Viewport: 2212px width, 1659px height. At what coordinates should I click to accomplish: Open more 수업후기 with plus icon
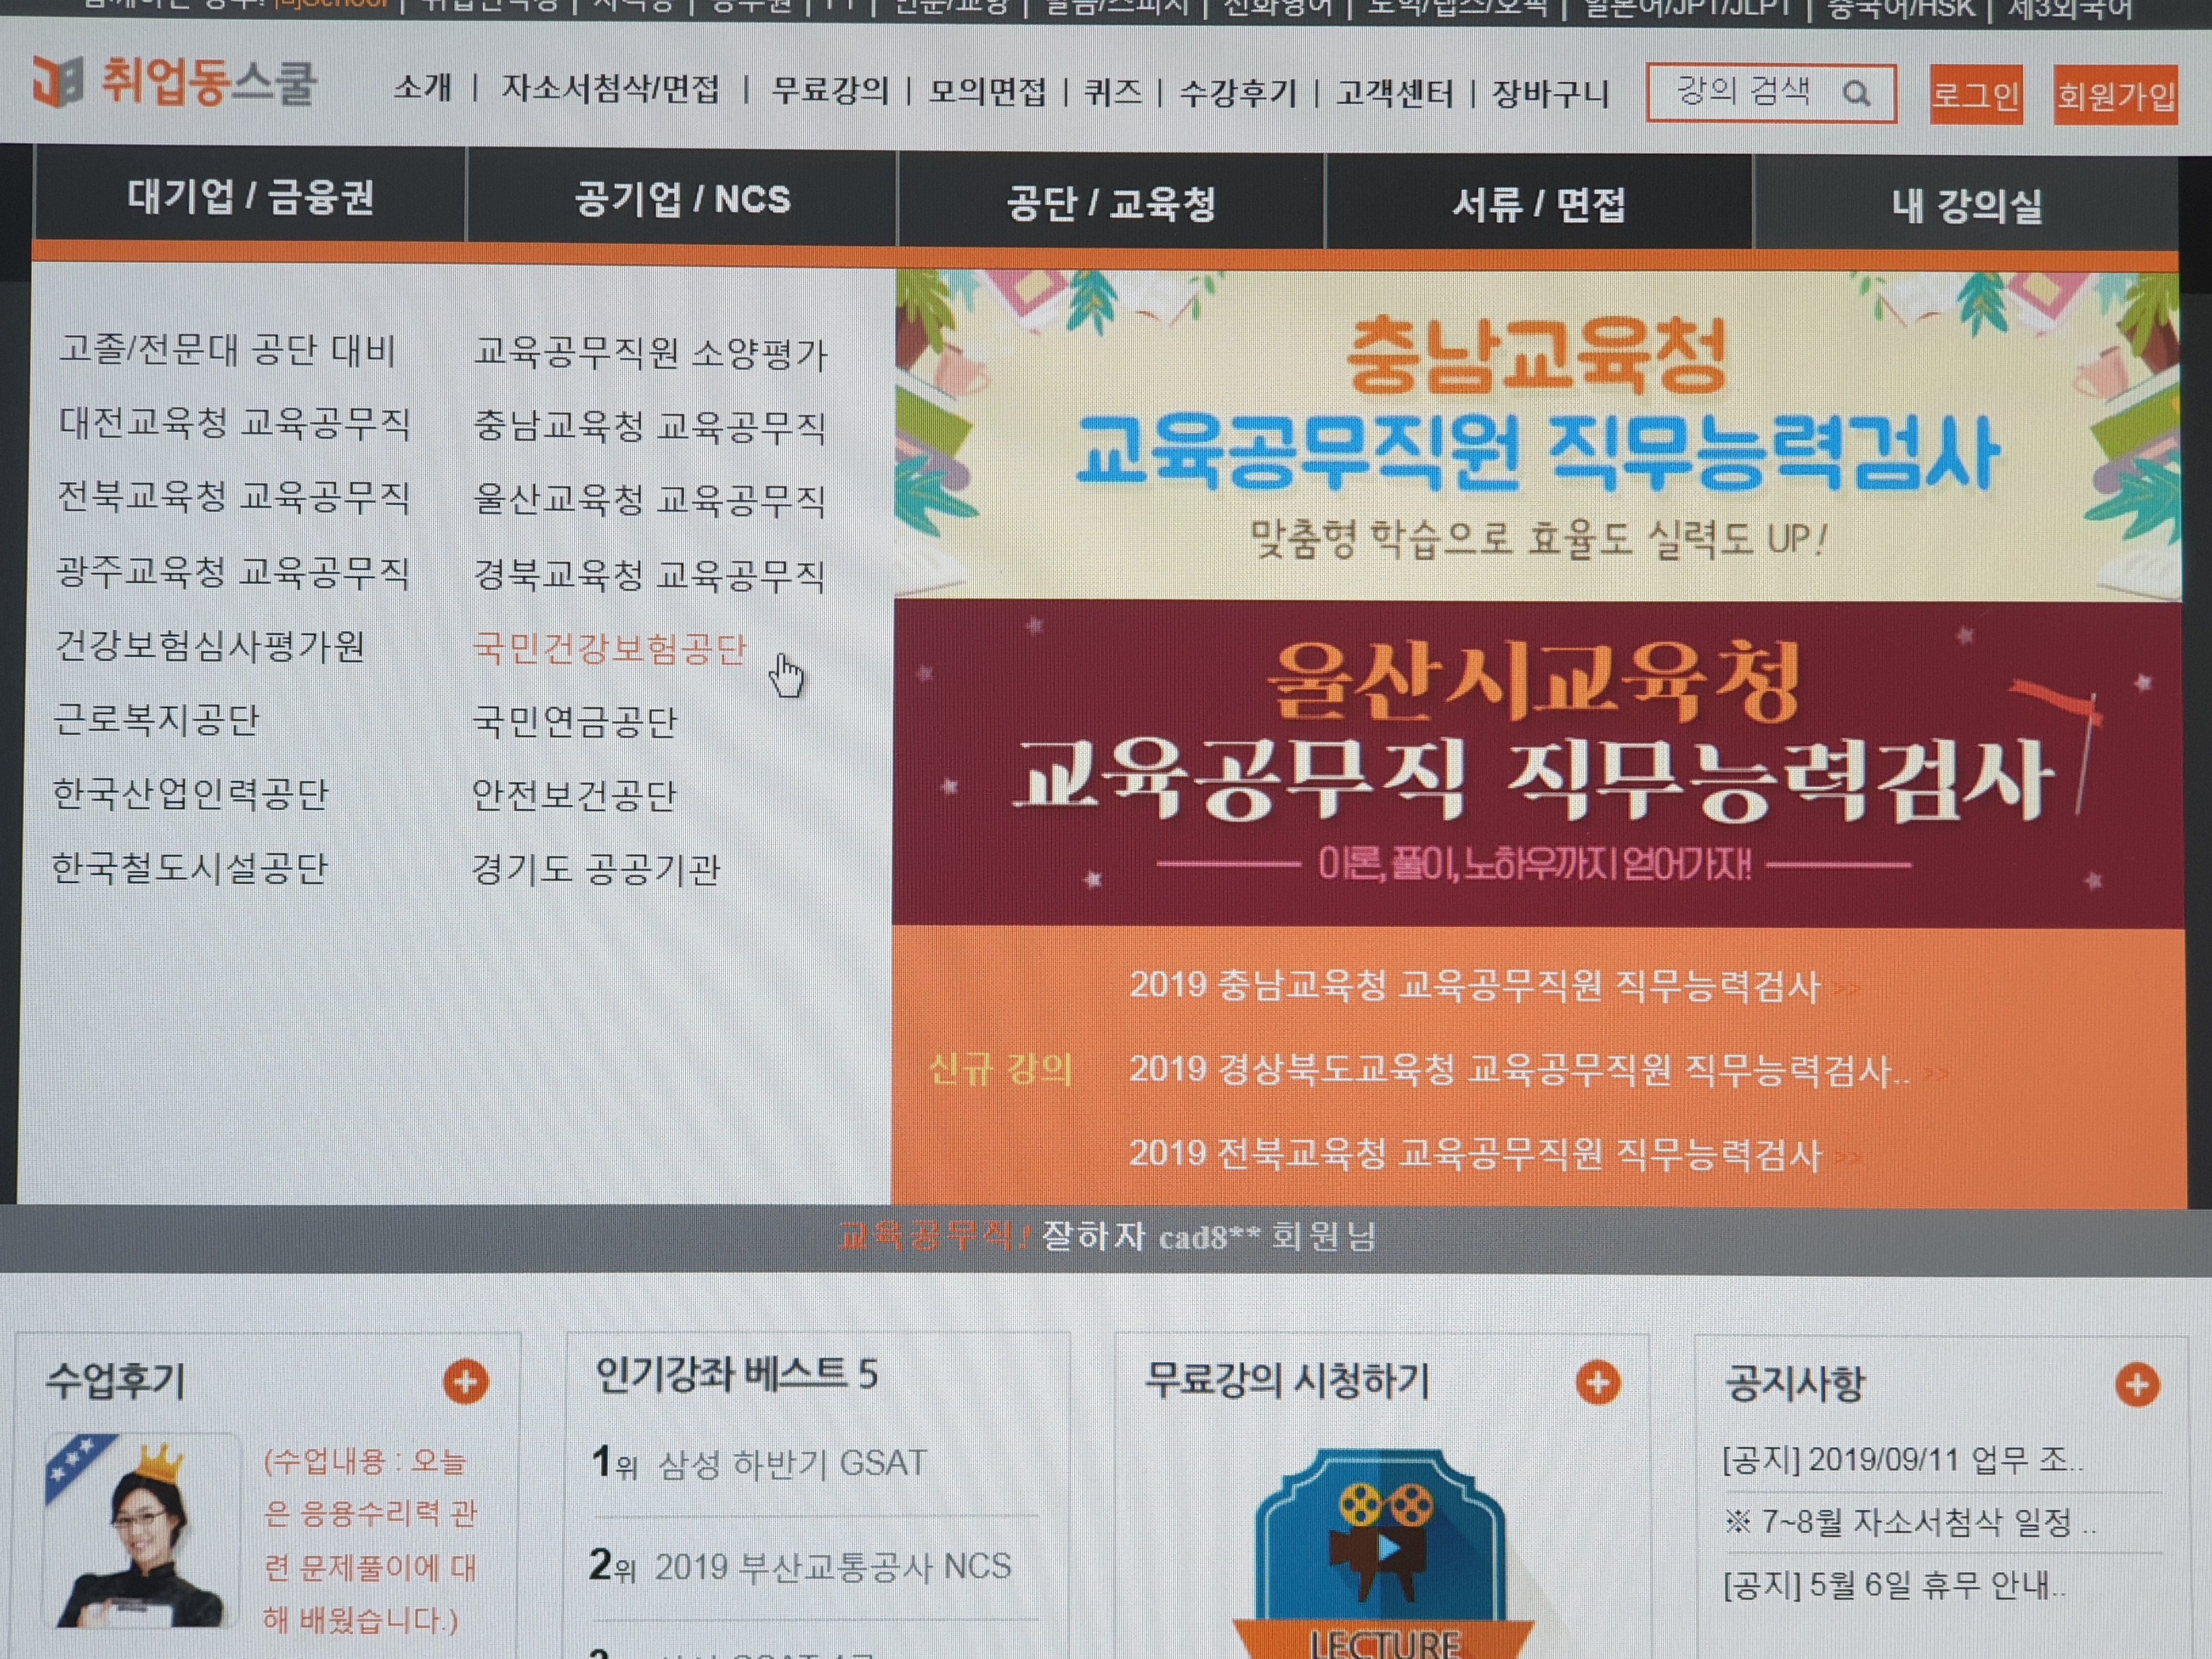[465, 1382]
